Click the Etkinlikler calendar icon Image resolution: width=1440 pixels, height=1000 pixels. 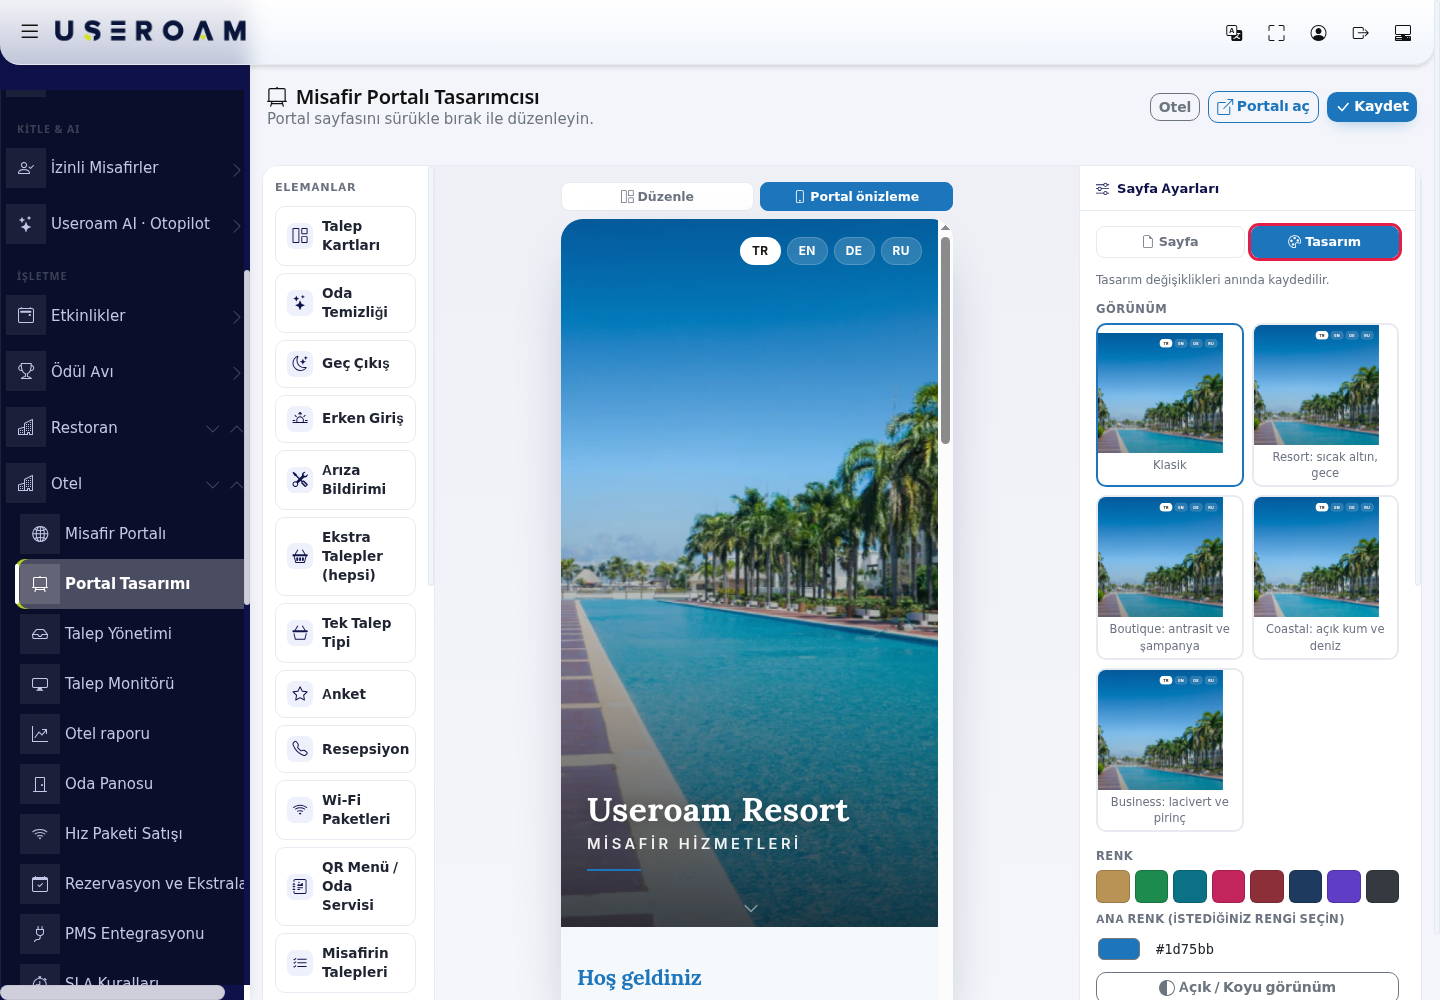click(26, 316)
